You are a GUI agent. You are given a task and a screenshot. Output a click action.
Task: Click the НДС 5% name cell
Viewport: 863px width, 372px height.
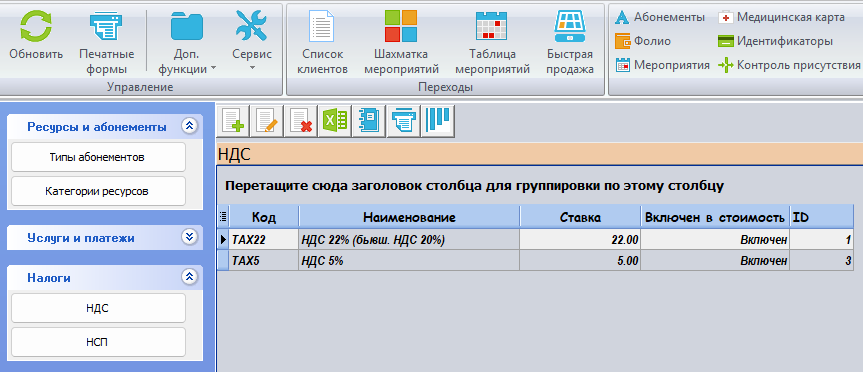coord(409,261)
